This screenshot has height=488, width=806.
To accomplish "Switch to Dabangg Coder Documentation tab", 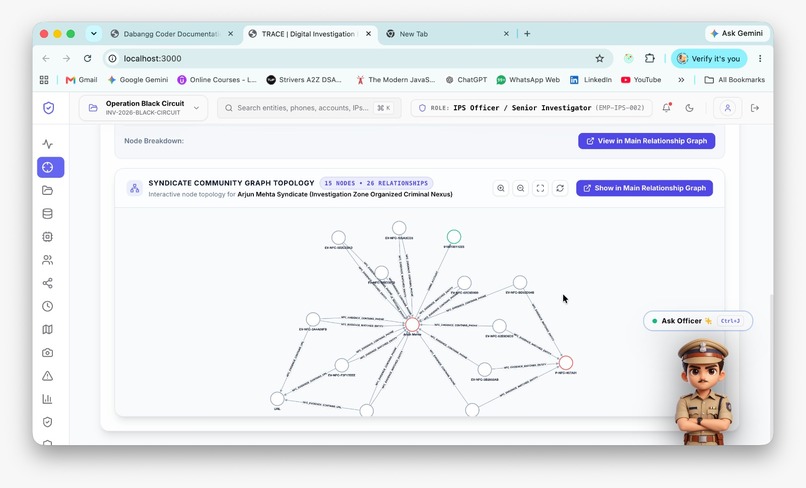I will (171, 34).
